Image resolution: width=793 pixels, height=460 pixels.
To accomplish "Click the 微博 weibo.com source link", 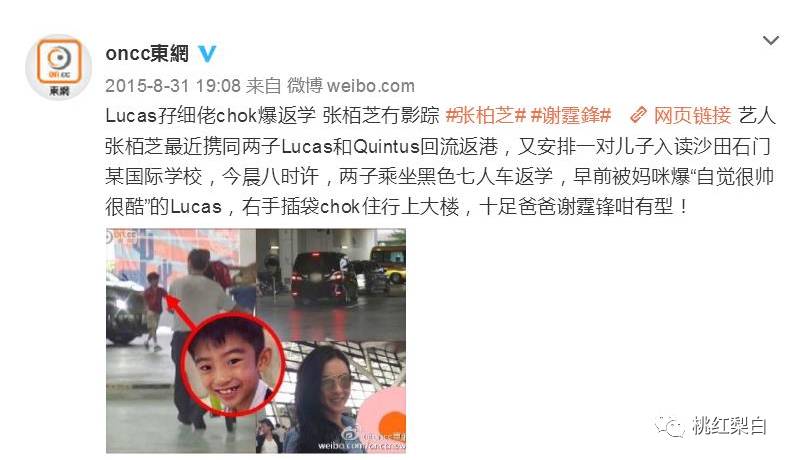I will pyautogui.click(x=351, y=86).
